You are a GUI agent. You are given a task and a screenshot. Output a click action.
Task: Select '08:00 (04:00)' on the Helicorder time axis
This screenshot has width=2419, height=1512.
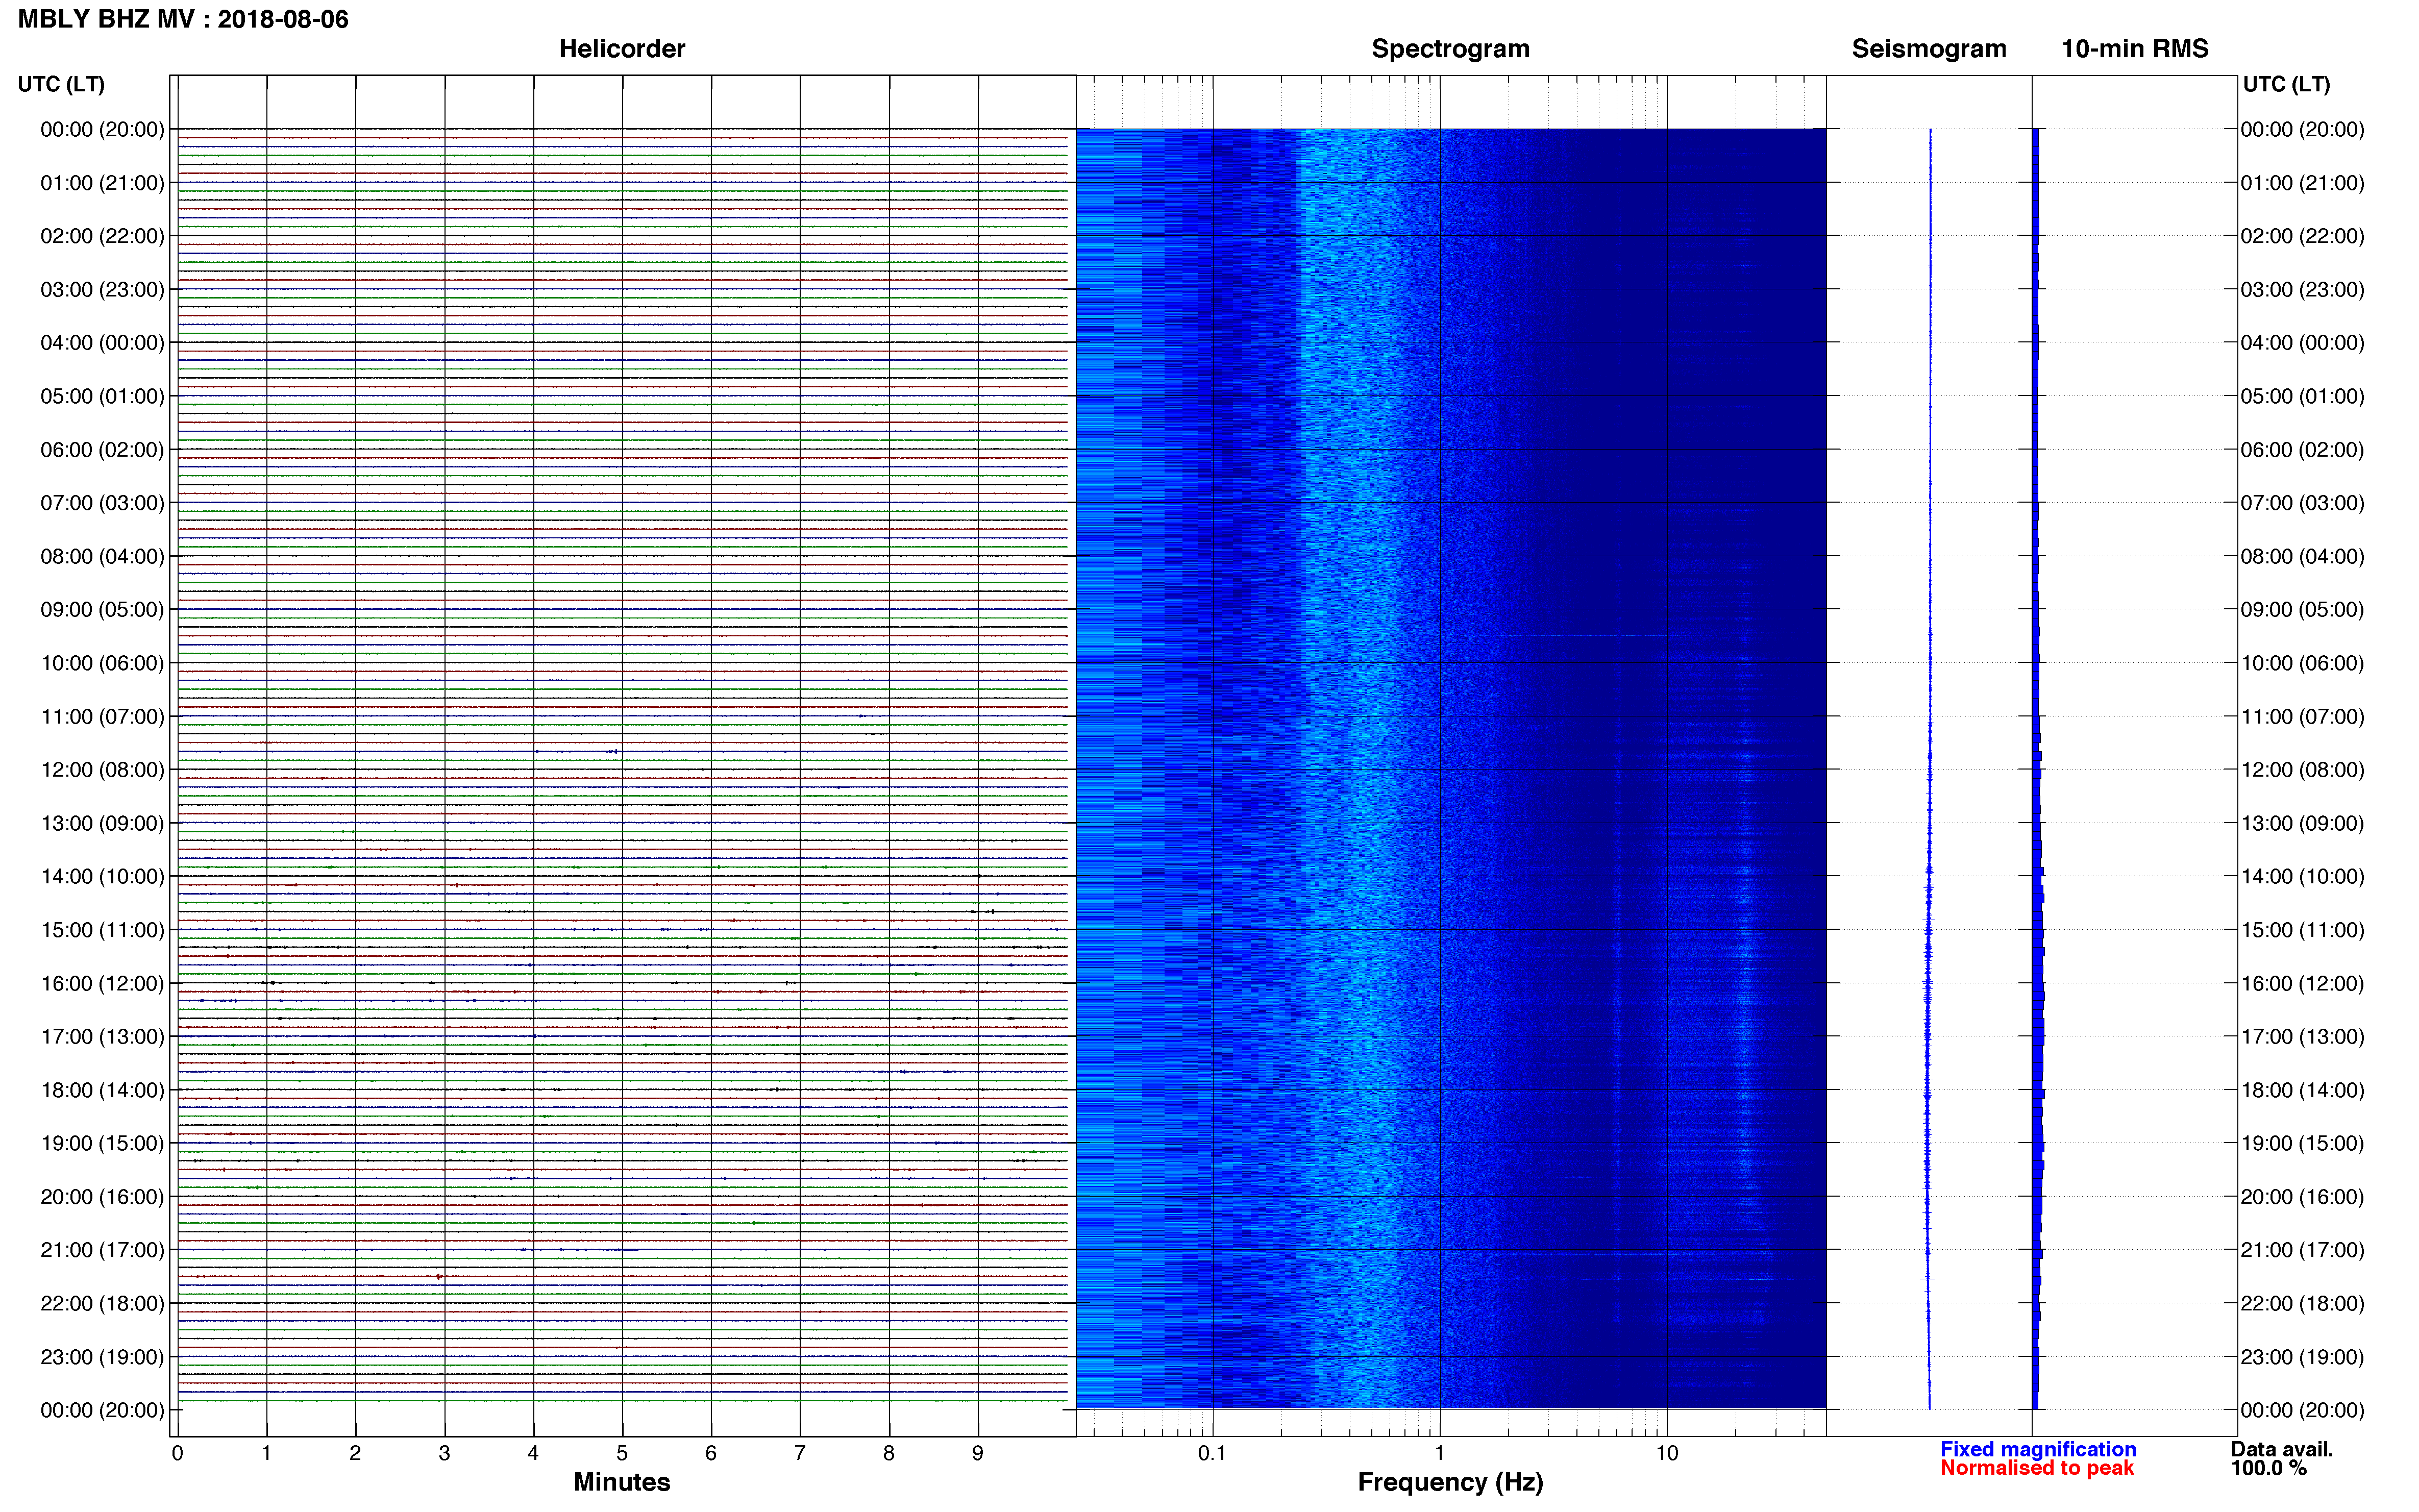pos(102,556)
